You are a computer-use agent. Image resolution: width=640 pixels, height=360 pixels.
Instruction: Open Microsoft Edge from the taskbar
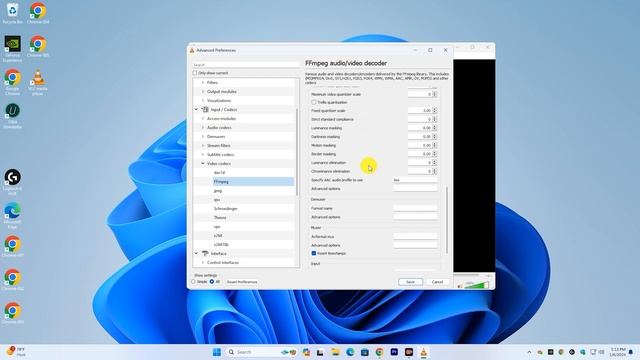coord(350,352)
